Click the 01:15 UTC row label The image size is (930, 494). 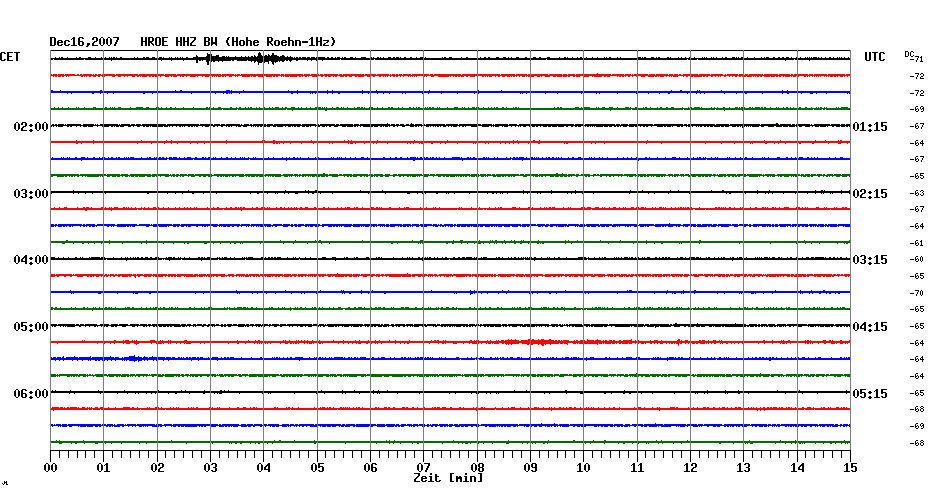point(870,127)
